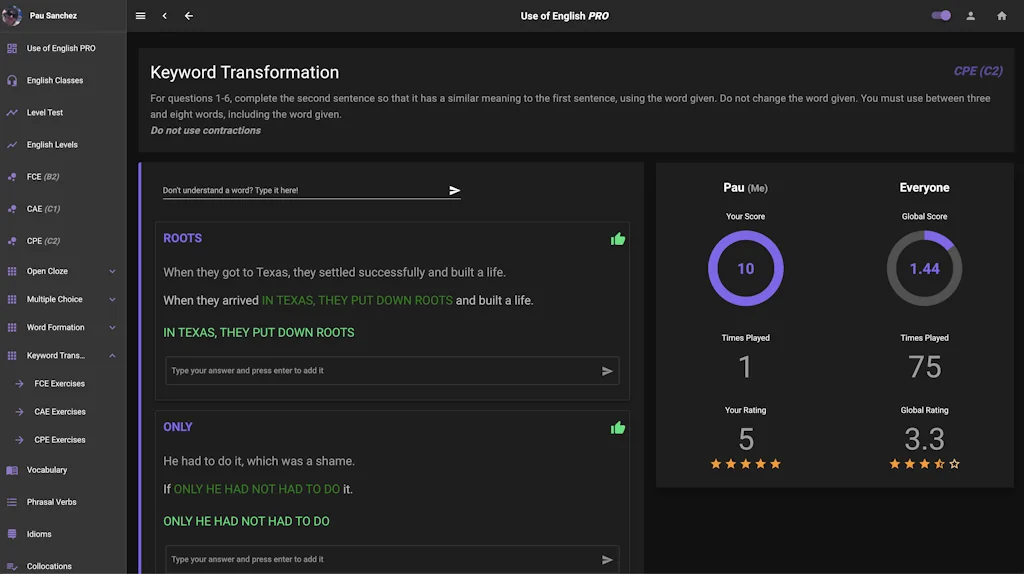Open the hamburger menu icon

(140, 16)
